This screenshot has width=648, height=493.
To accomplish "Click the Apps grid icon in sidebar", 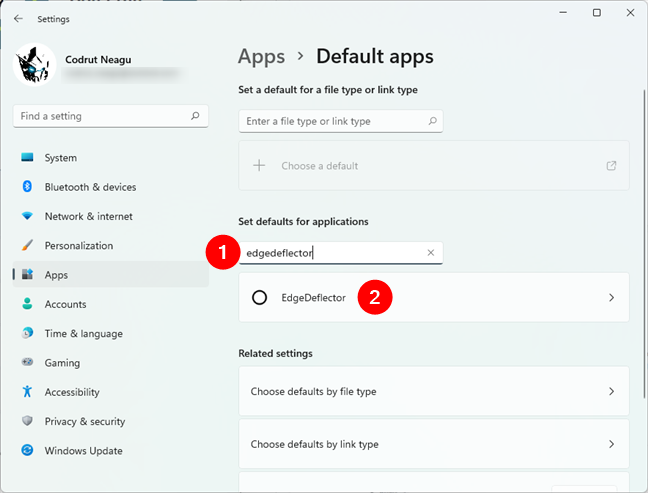I will click(x=27, y=274).
